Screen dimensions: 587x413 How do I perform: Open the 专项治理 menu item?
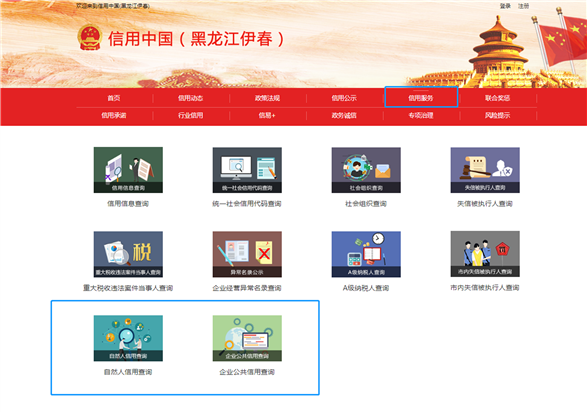[421, 115]
